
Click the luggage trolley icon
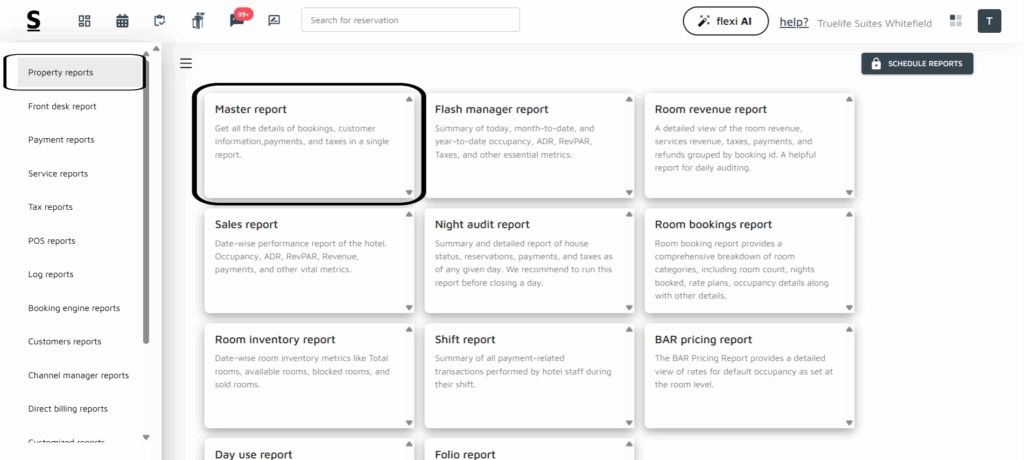(197, 21)
